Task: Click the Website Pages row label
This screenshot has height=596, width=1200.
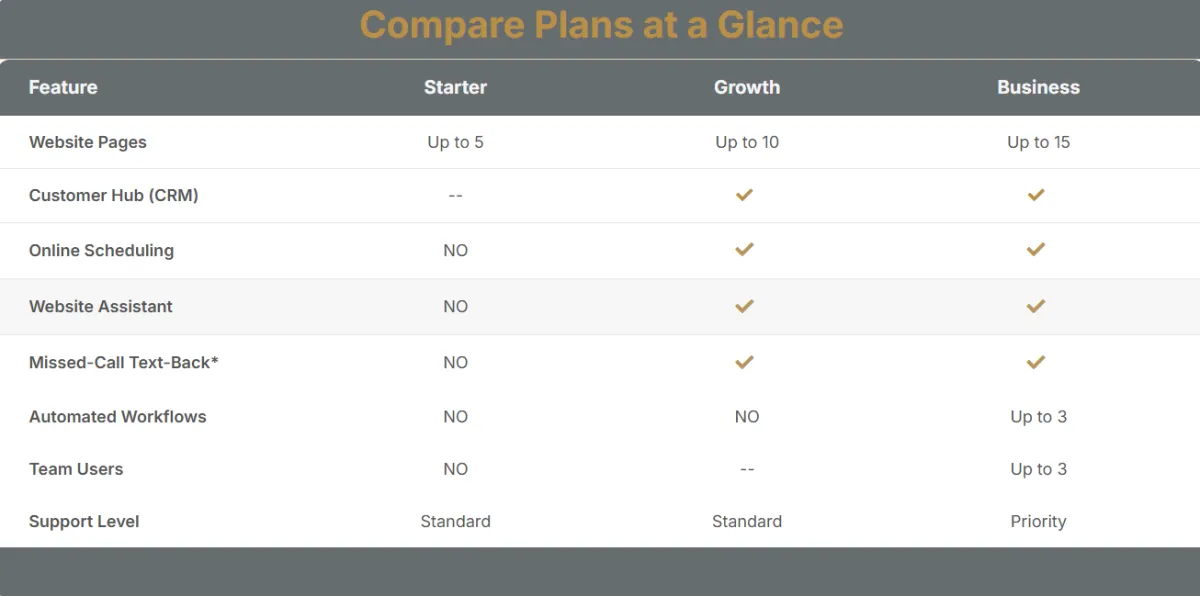Action: point(88,142)
